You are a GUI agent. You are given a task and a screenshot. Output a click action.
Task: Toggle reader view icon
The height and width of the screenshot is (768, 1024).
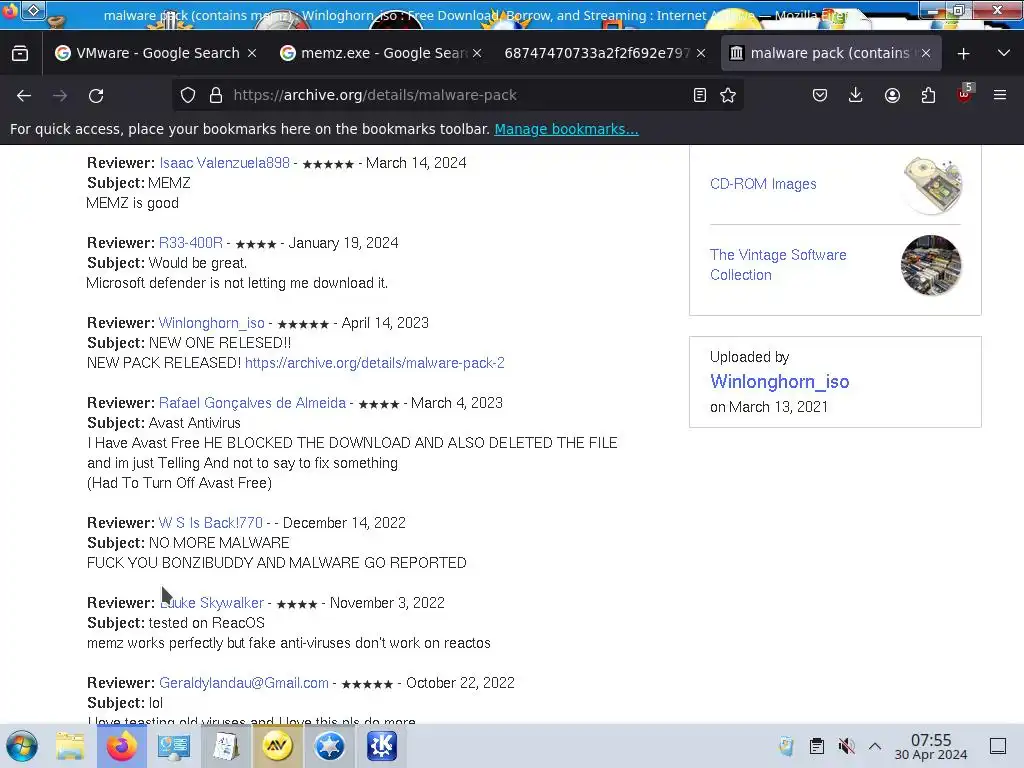click(699, 95)
